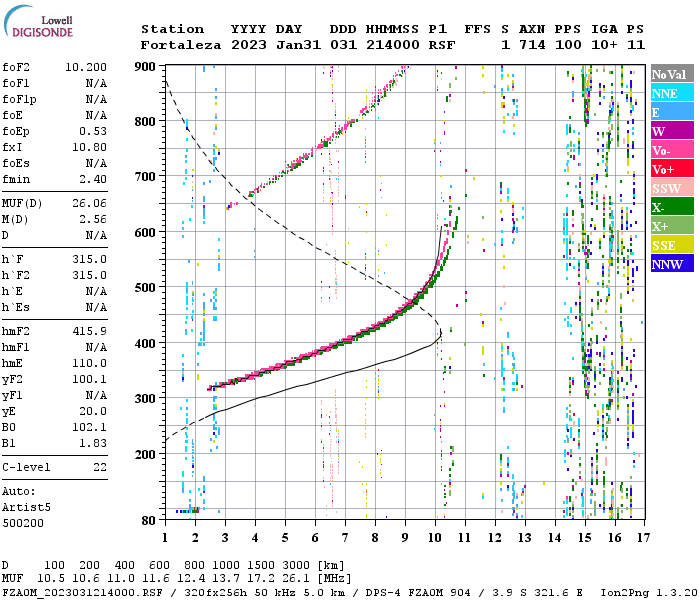Image resolution: width=700 pixels, height=600 pixels.
Task: Click the 80 km height axis label
Action: click(148, 520)
